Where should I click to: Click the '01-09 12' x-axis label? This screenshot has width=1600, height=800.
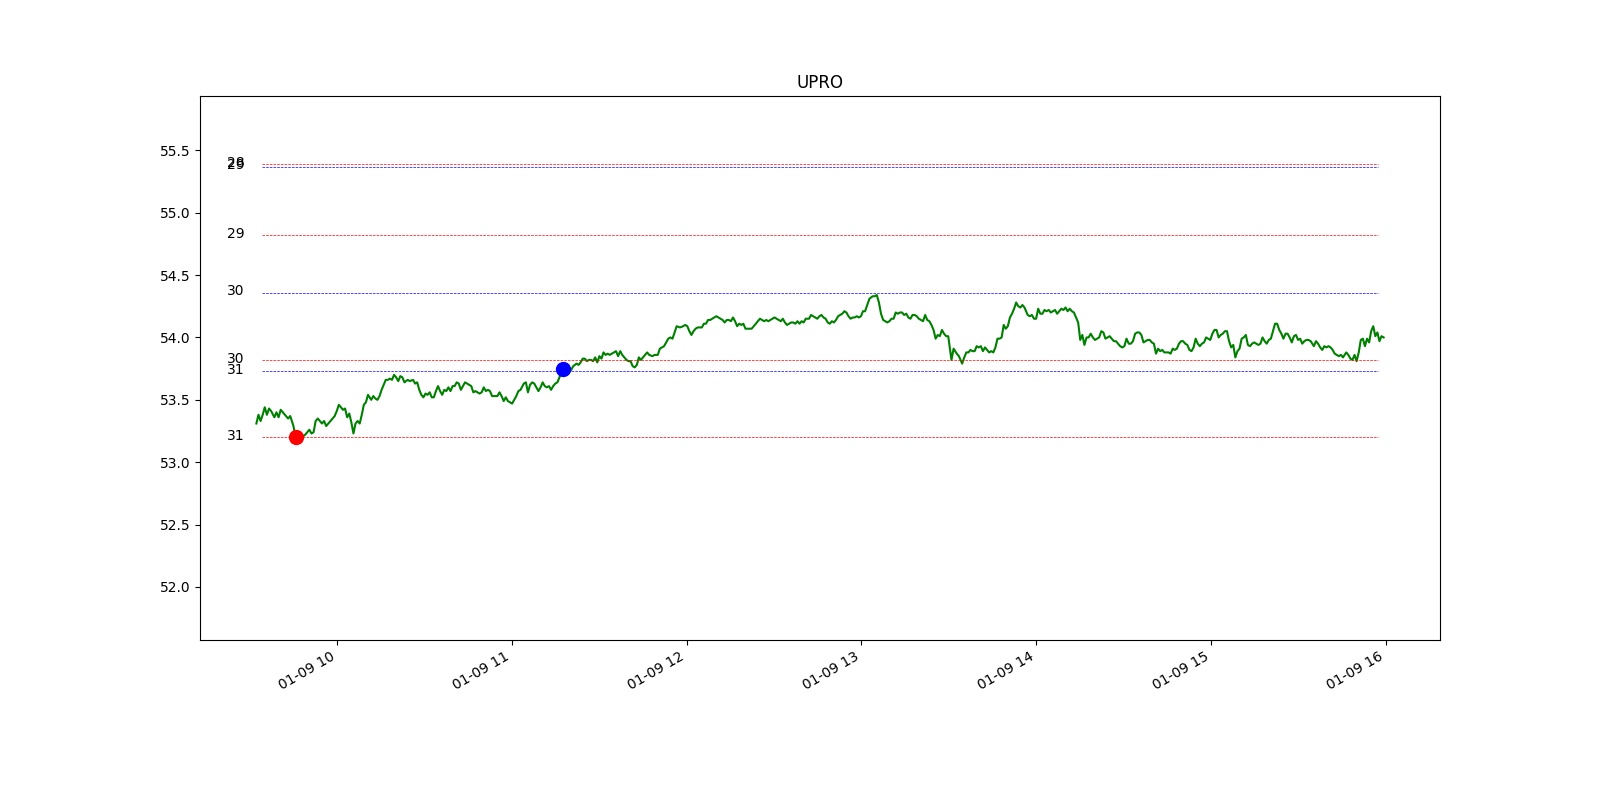[656, 670]
